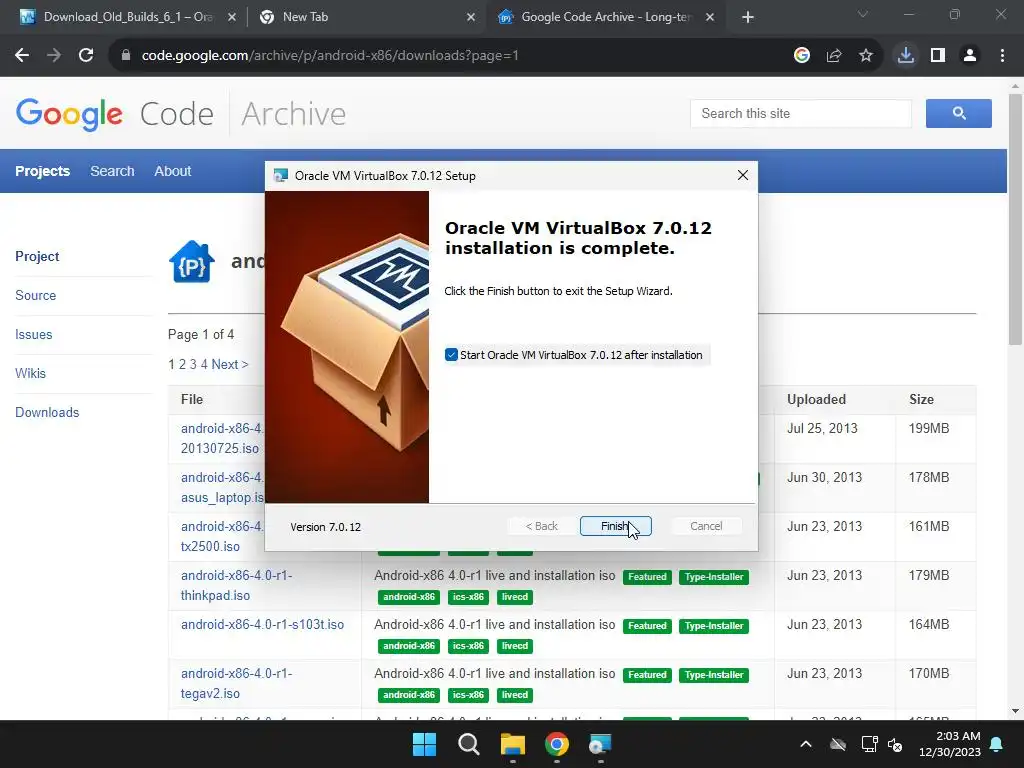Open the Google account icon in toolbar
Screen dimensions: 1024x768
802,56
